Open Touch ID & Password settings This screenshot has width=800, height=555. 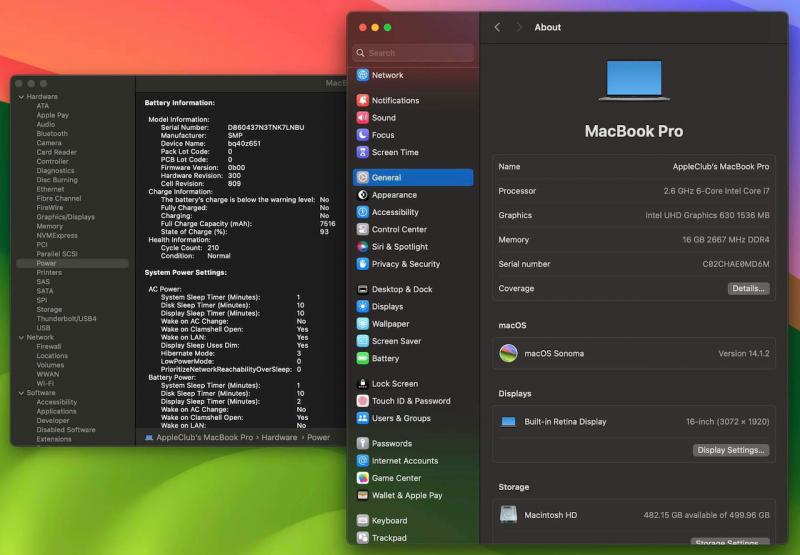click(410, 401)
